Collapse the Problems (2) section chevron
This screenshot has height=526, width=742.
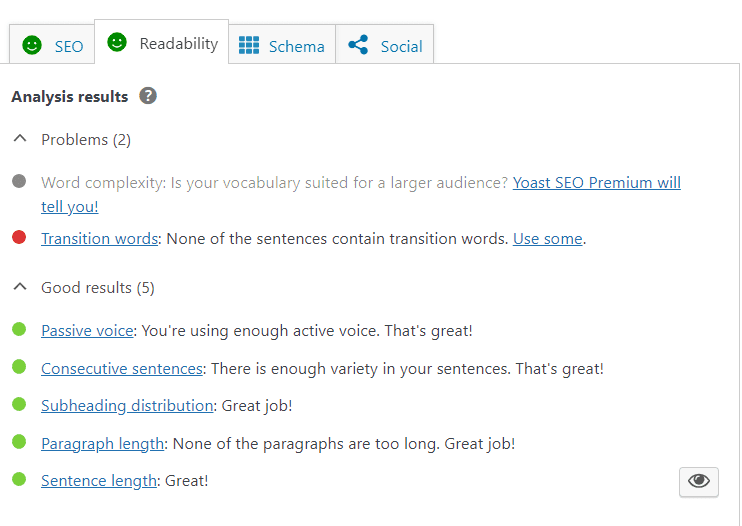pos(20,139)
